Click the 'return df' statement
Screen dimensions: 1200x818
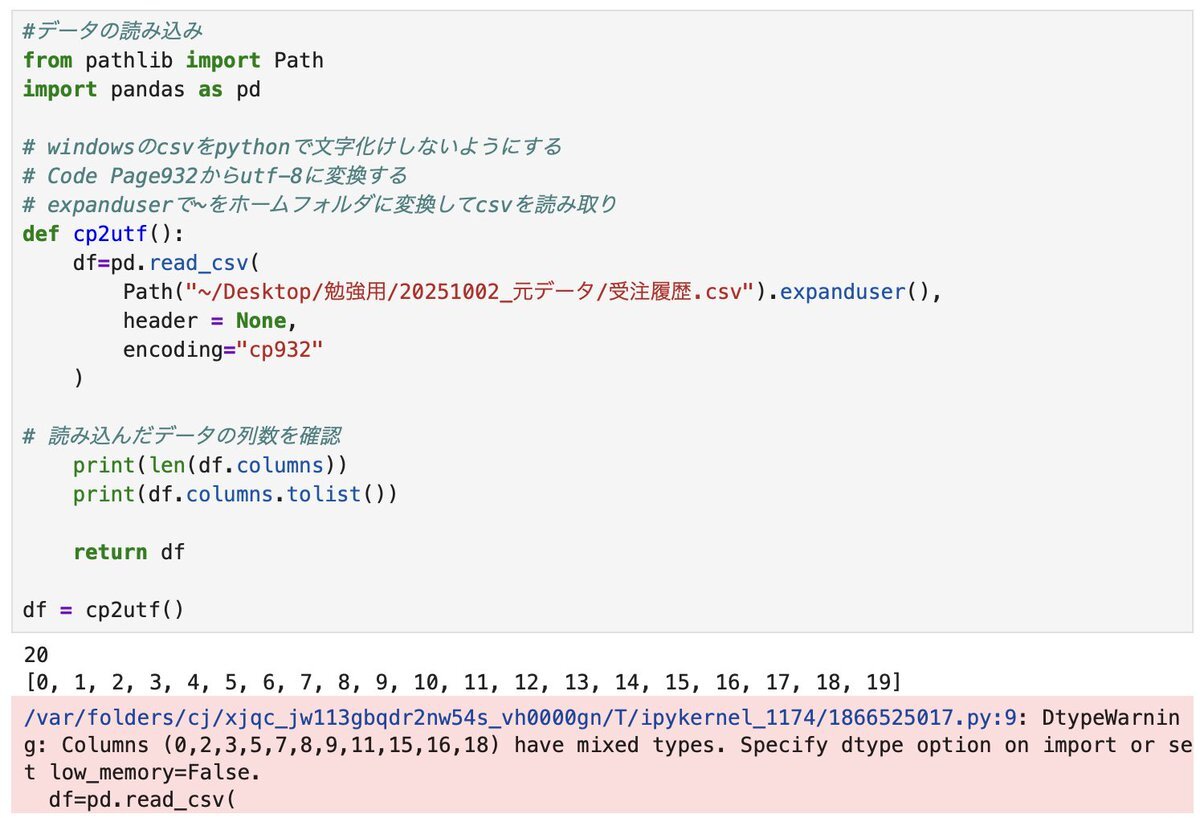[129, 552]
